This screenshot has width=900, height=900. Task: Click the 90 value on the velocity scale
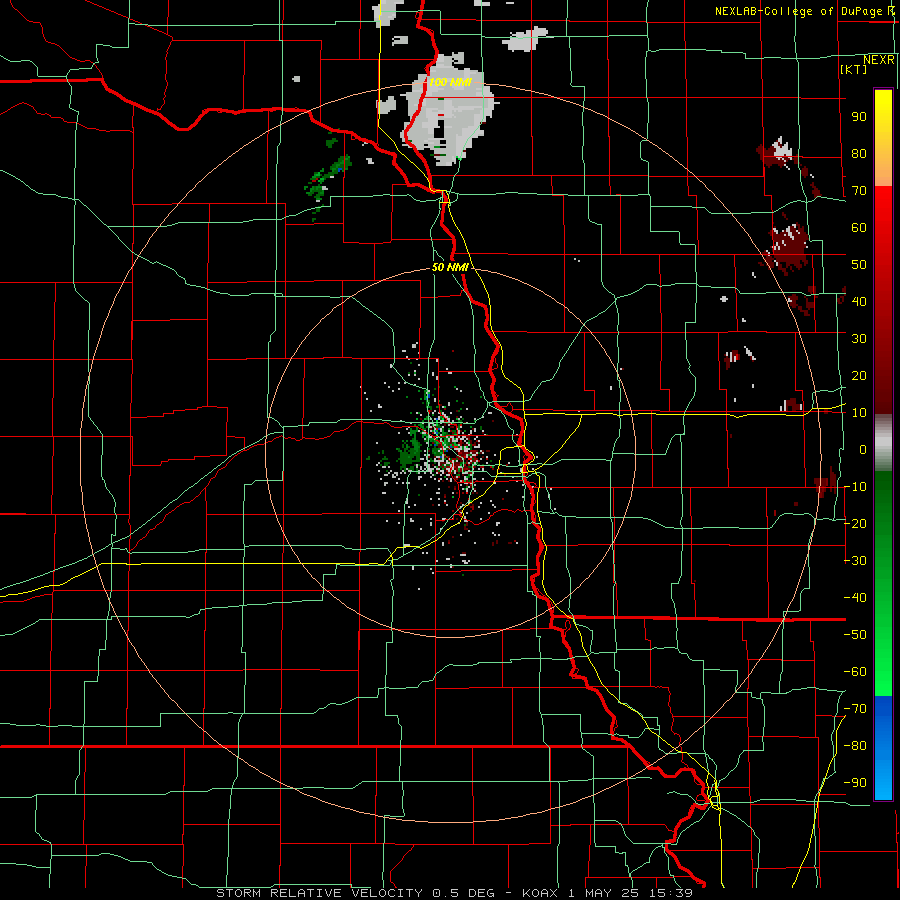click(859, 117)
